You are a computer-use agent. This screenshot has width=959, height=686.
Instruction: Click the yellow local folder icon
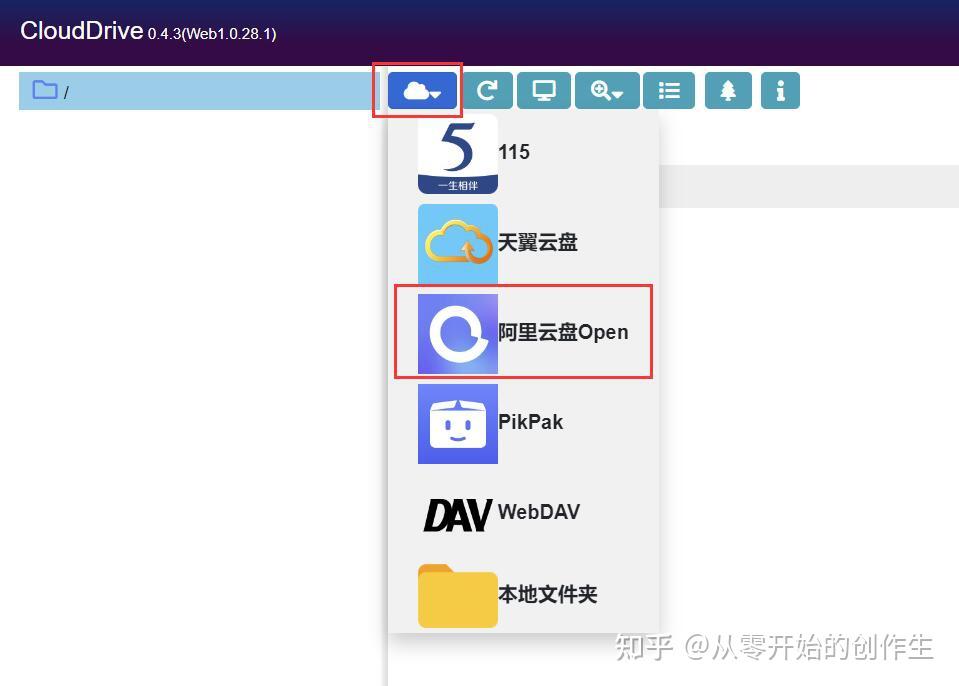coord(457,596)
